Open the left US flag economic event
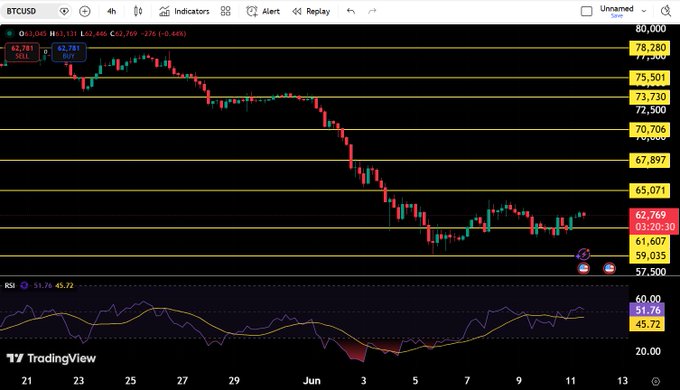 pyautogui.click(x=584, y=269)
